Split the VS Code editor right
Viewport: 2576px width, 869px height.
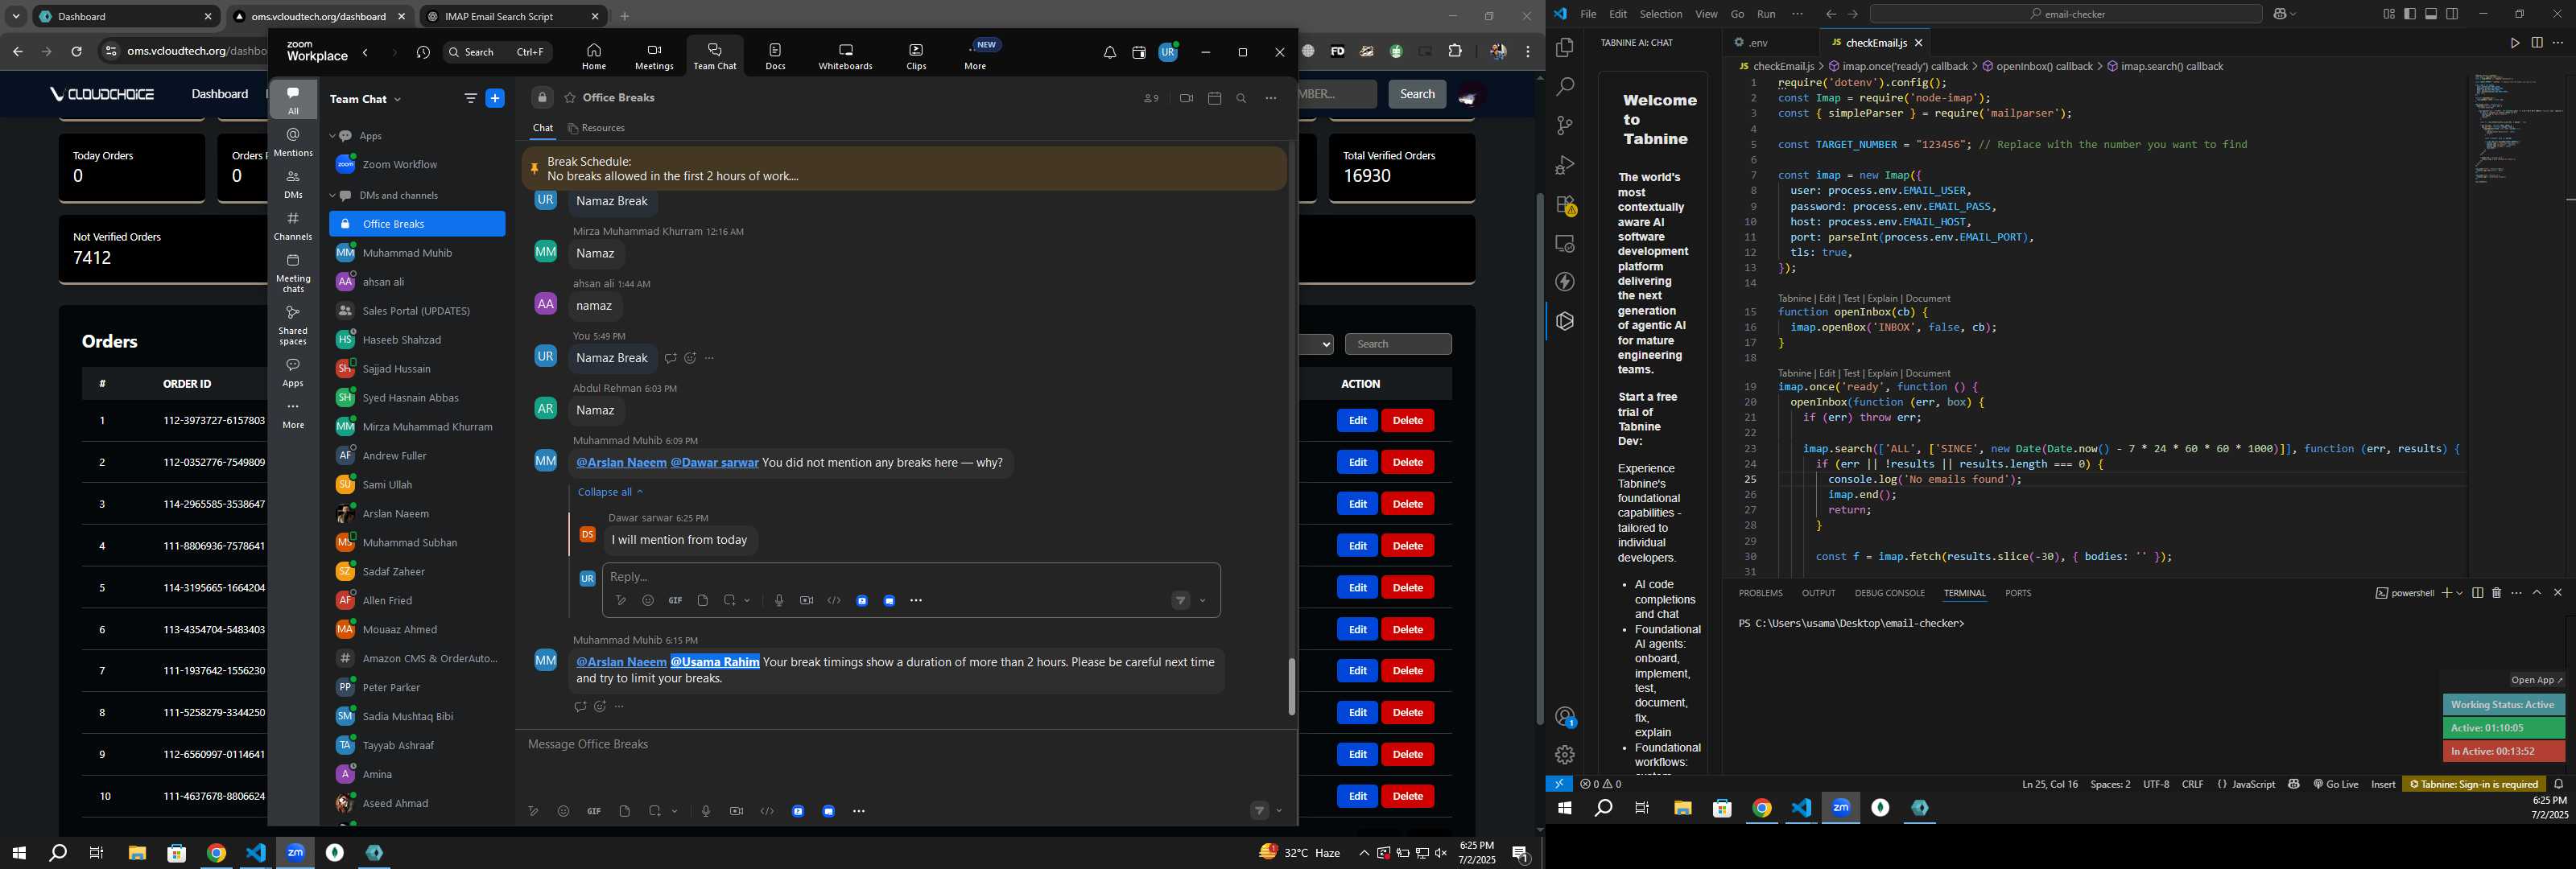2537,43
